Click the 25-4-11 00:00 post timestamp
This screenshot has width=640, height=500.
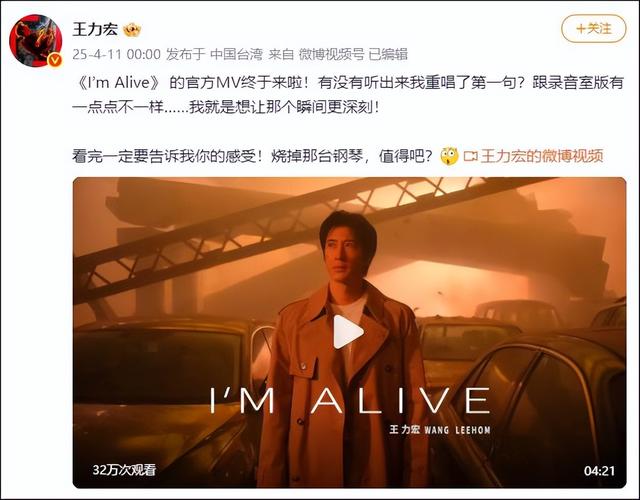pos(116,54)
